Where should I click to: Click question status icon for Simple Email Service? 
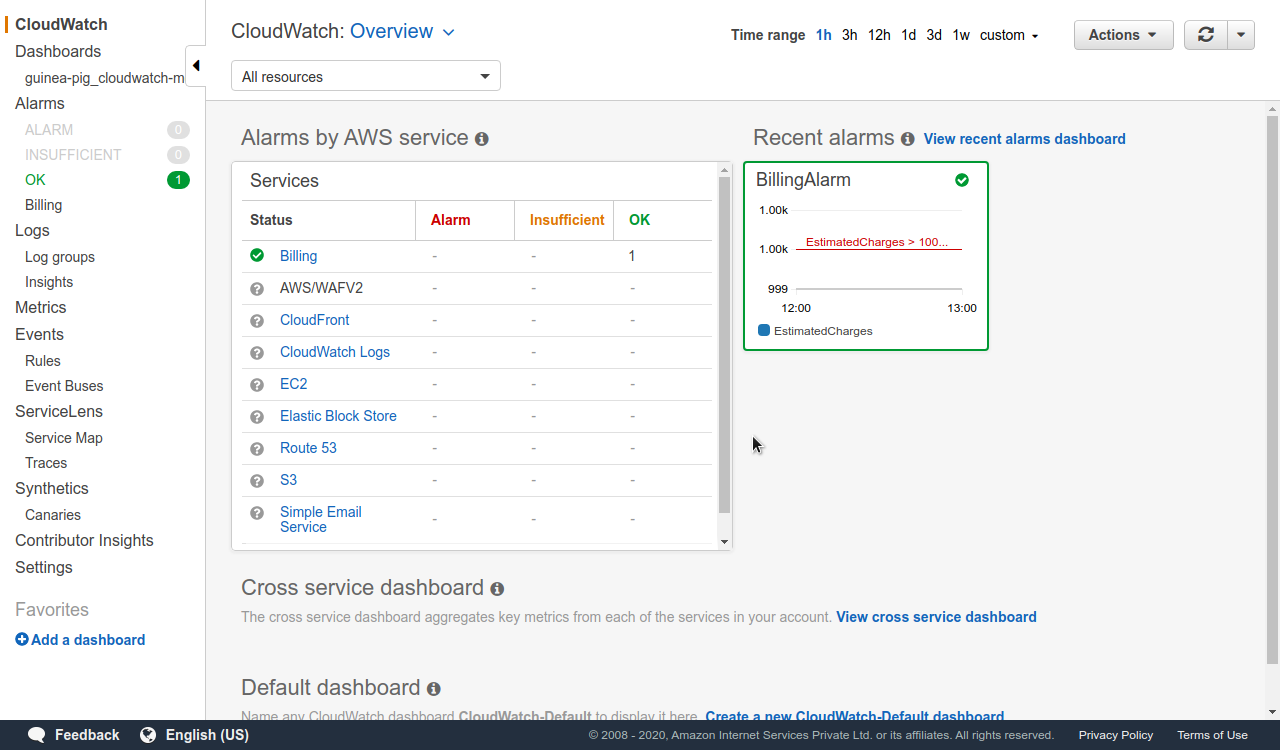pyautogui.click(x=257, y=513)
